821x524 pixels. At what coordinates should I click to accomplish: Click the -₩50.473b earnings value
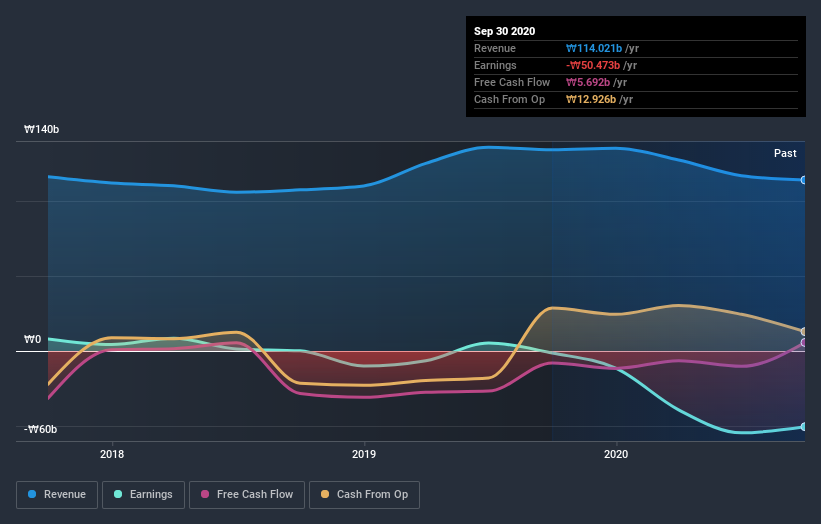(593, 65)
